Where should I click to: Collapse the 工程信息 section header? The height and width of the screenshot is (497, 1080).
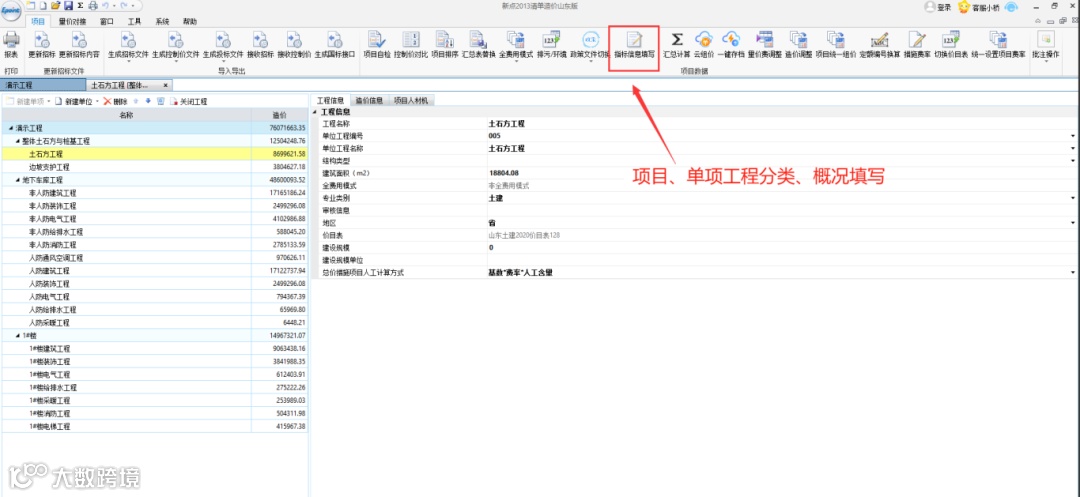[x=315, y=112]
